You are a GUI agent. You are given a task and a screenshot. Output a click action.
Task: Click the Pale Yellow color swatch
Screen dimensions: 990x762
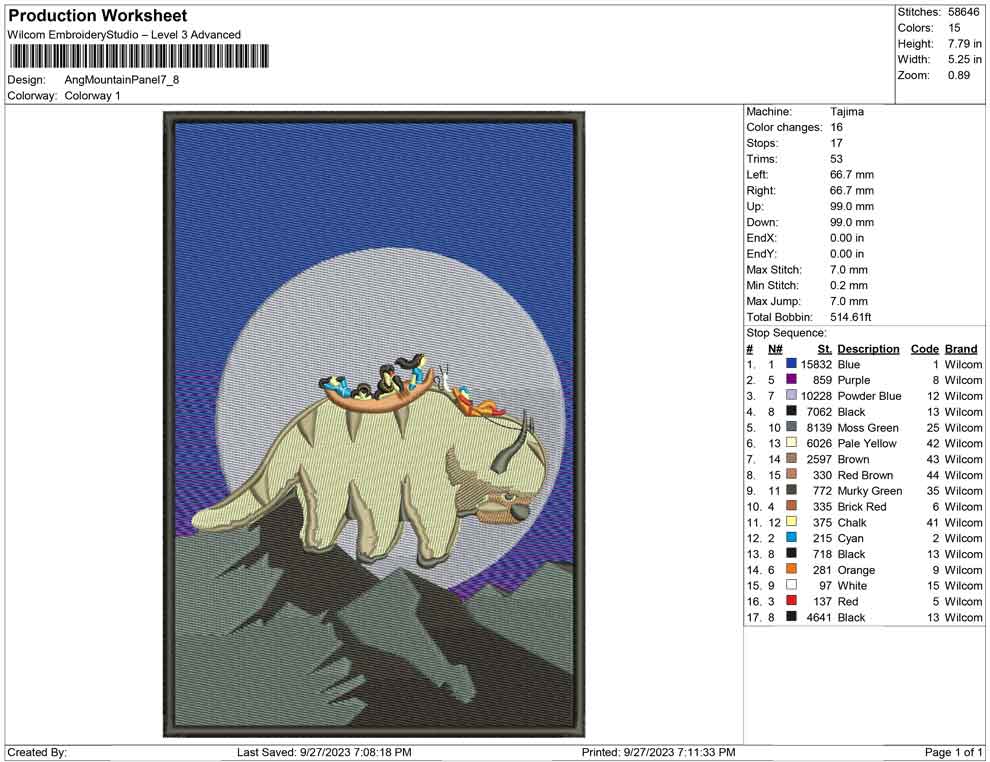tap(791, 443)
